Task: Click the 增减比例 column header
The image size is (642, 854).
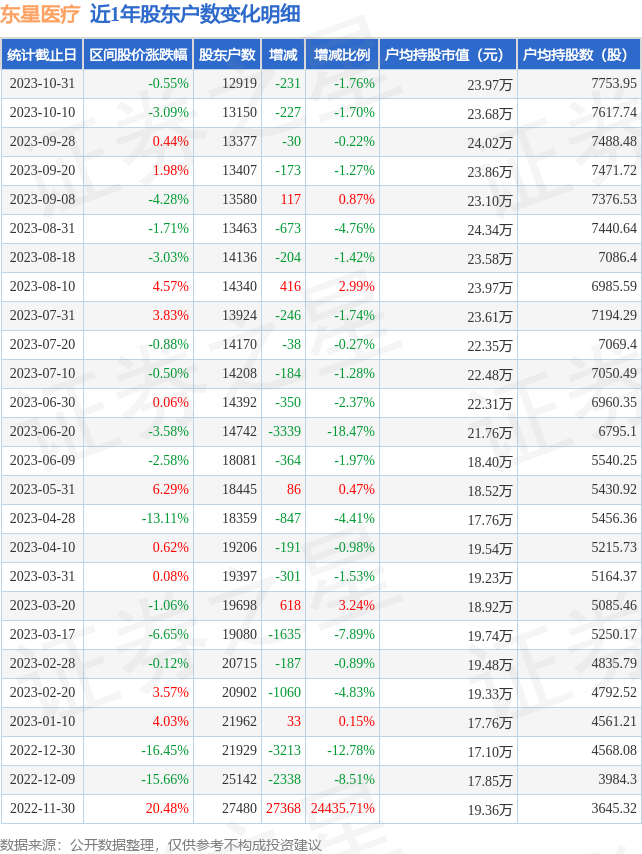Action: 343,54
